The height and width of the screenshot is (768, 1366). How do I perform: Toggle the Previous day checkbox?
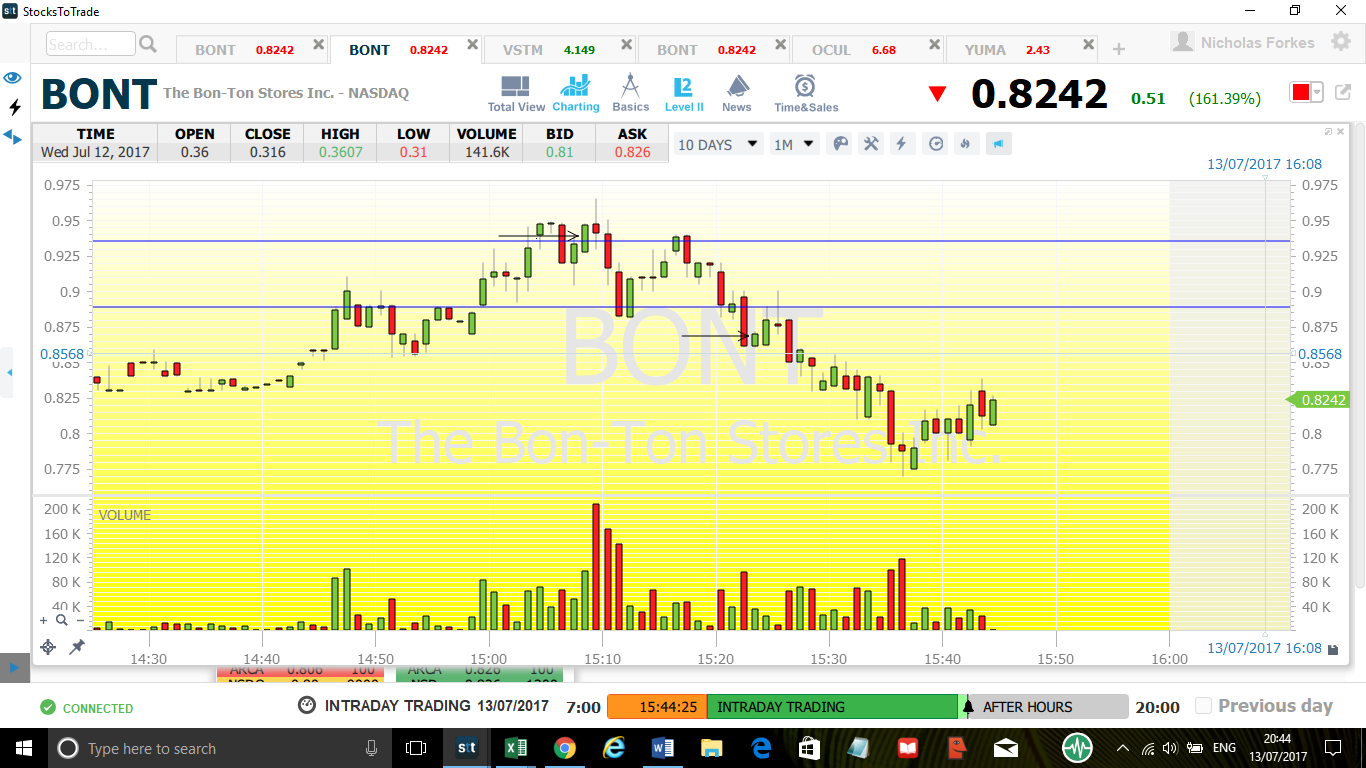[1204, 706]
